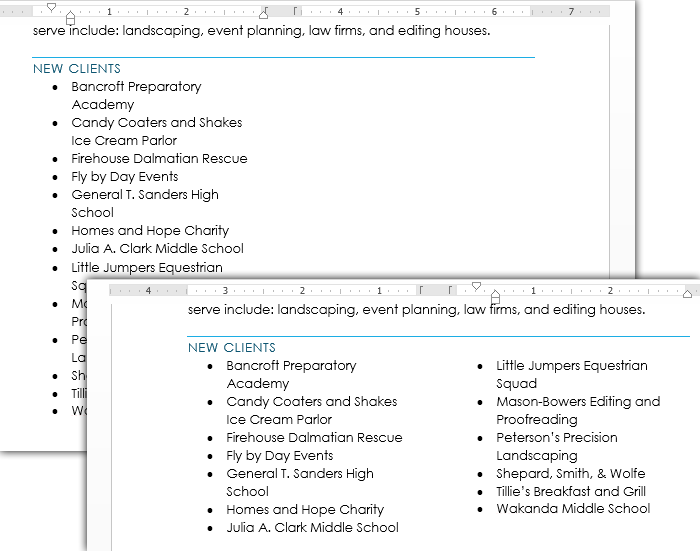Click 'Academy' in the single-column document
The height and width of the screenshot is (551, 700).
tap(103, 104)
